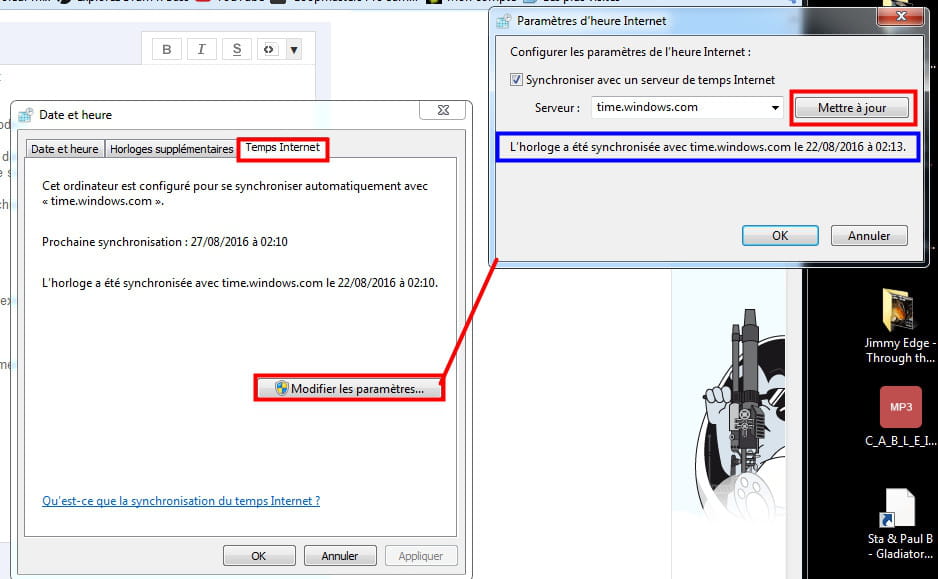This screenshot has height=579, width=938.
Task: Uncheck Synchroniser avec un serveur de temps Internet
Action: (x=517, y=80)
